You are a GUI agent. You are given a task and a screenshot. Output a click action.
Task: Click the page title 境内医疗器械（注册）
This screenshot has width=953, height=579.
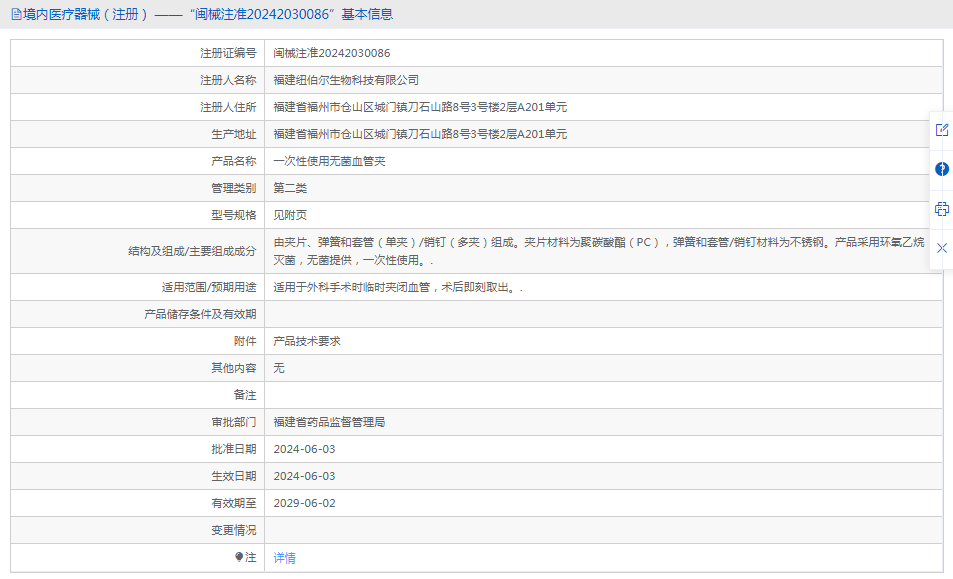pos(86,14)
